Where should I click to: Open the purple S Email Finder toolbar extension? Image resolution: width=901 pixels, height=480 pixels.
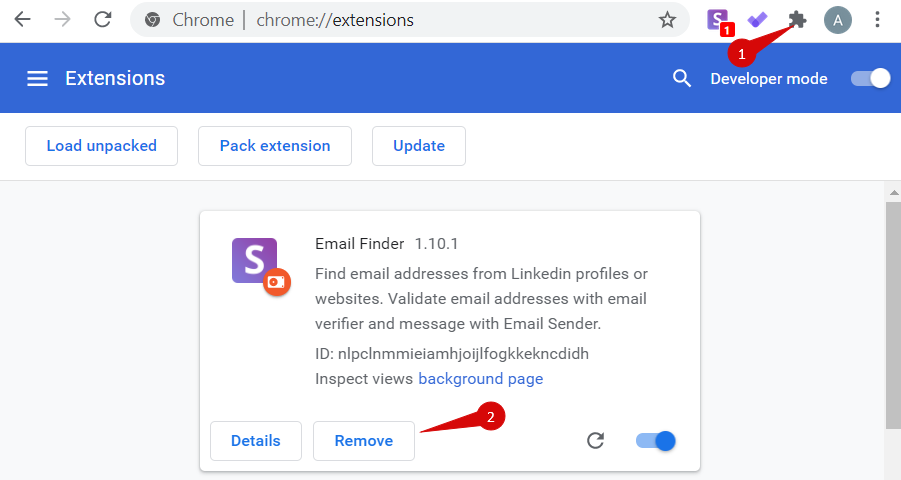719,21
